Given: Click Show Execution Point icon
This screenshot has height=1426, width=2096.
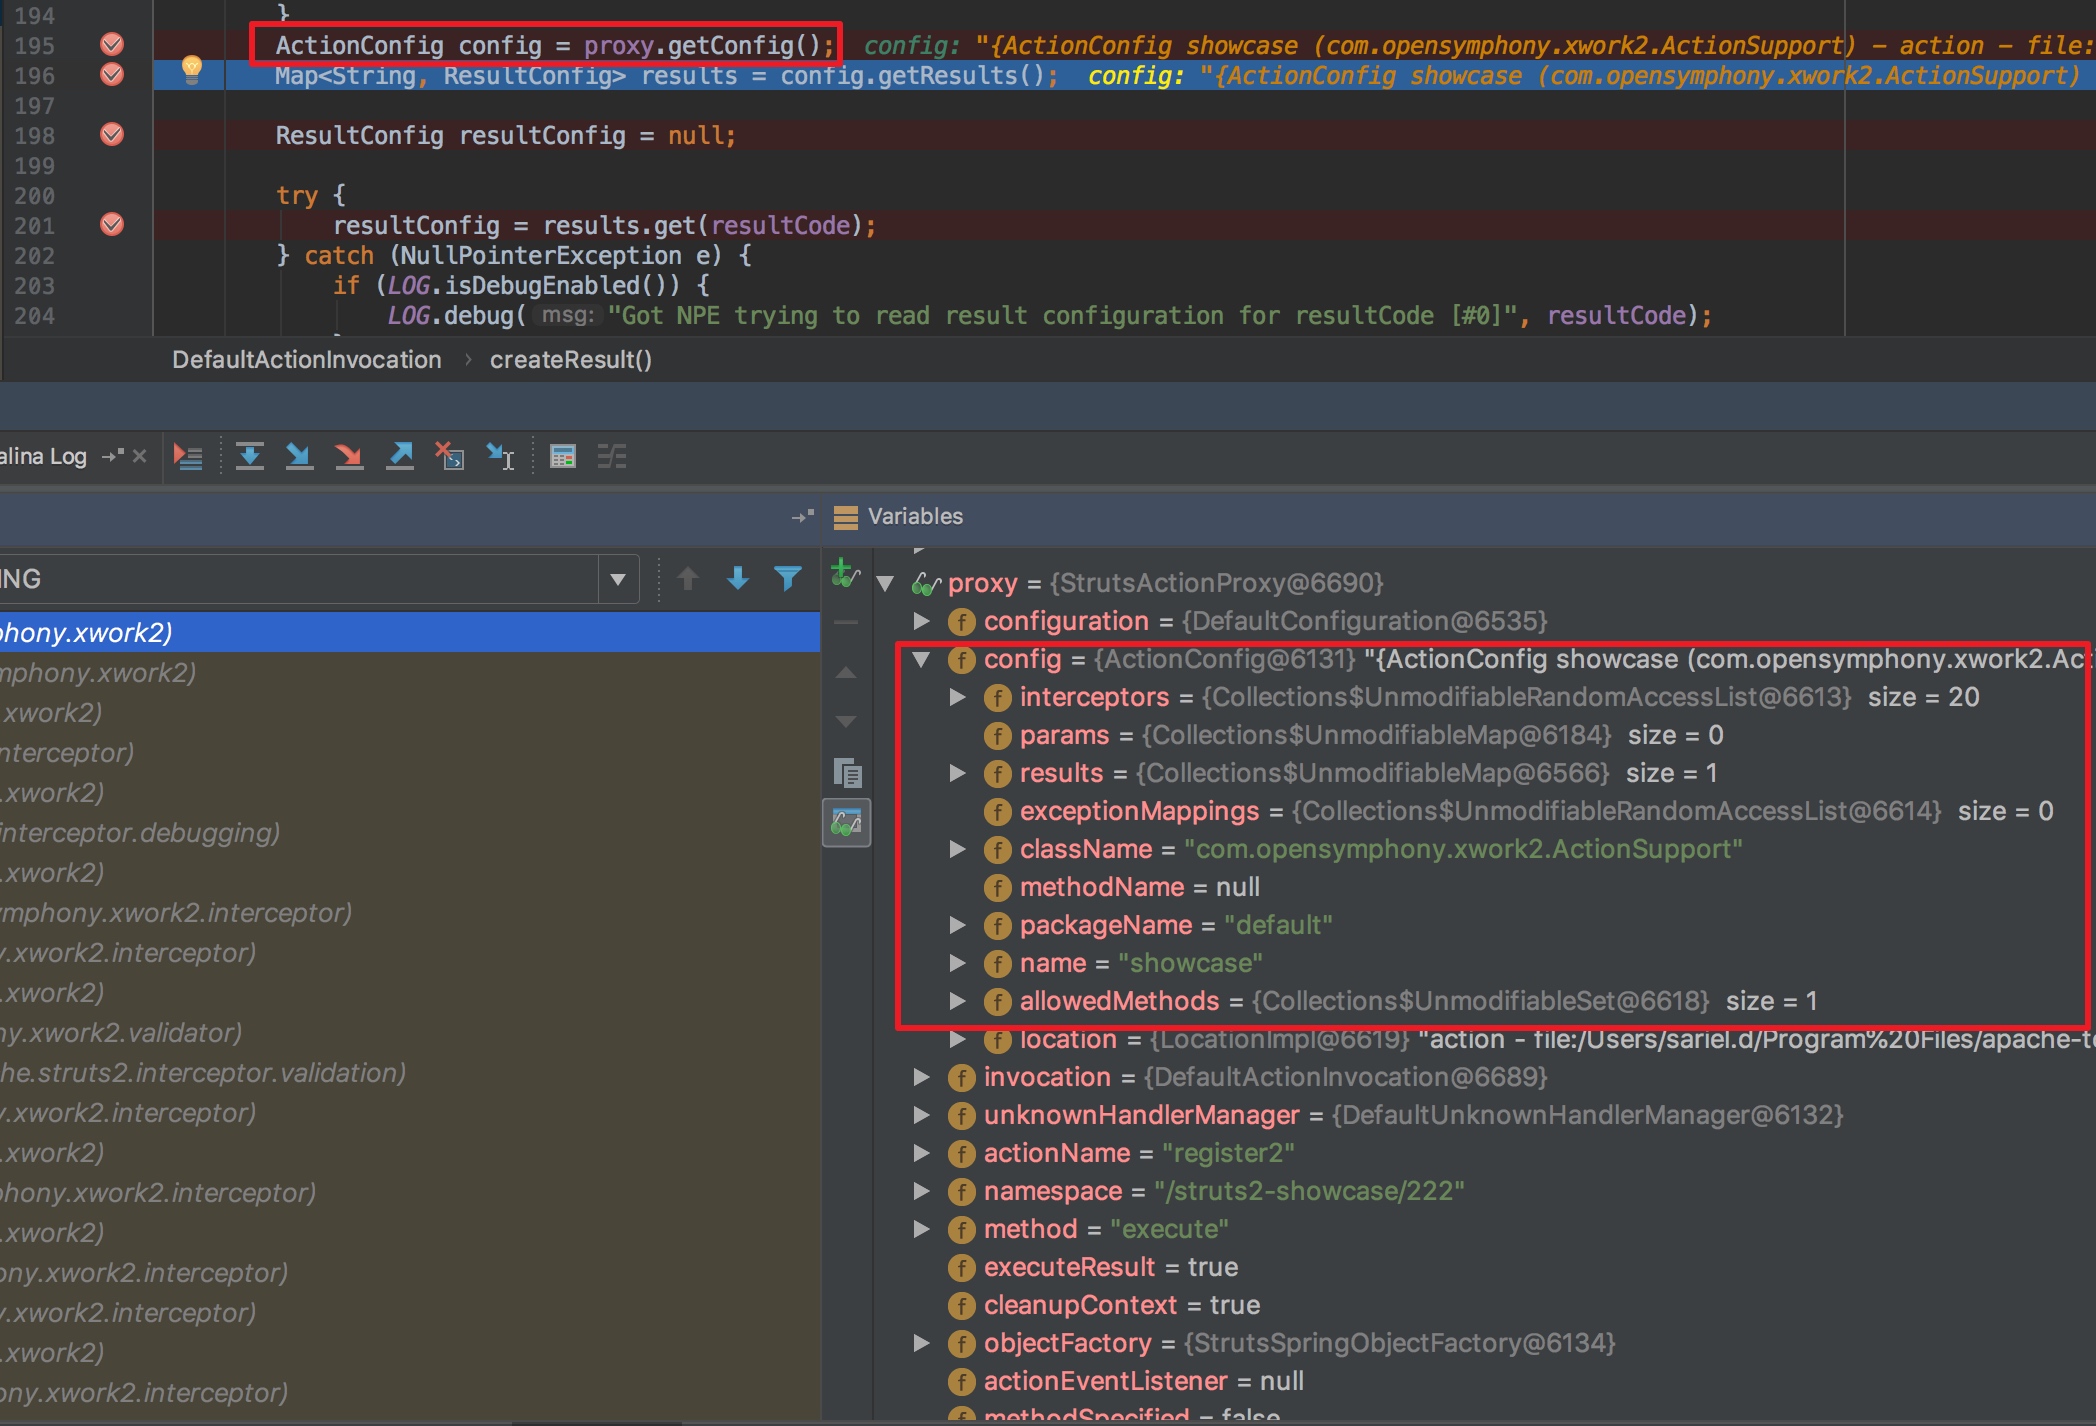Looking at the screenshot, I should pyautogui.click(x=188, y=457).
